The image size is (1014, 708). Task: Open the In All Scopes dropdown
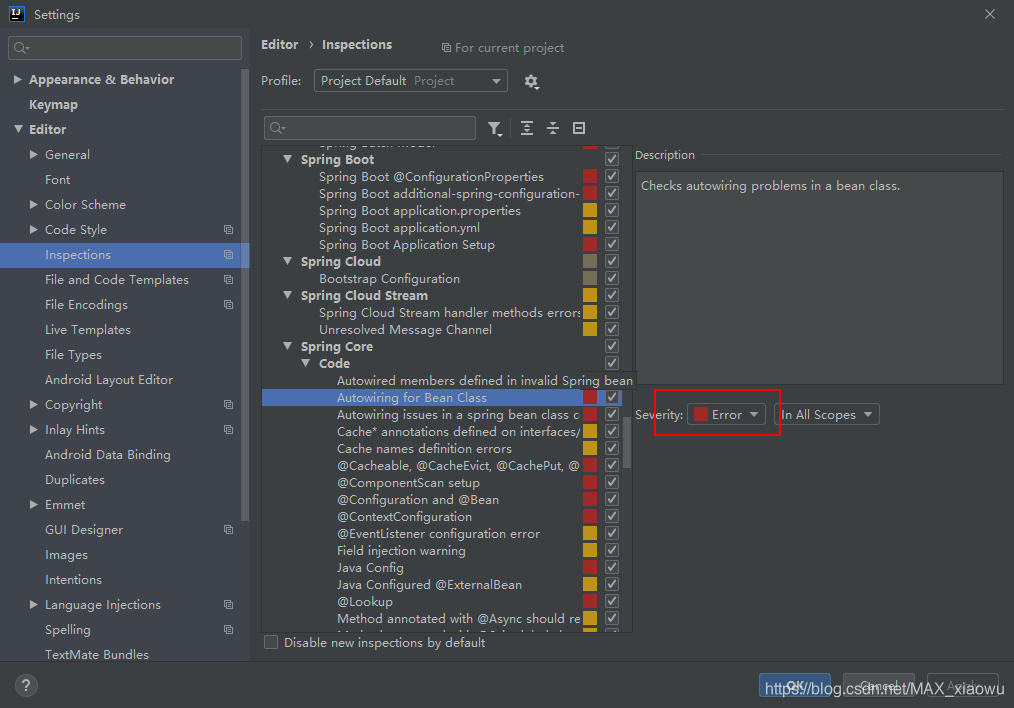[x=827, y=414]
